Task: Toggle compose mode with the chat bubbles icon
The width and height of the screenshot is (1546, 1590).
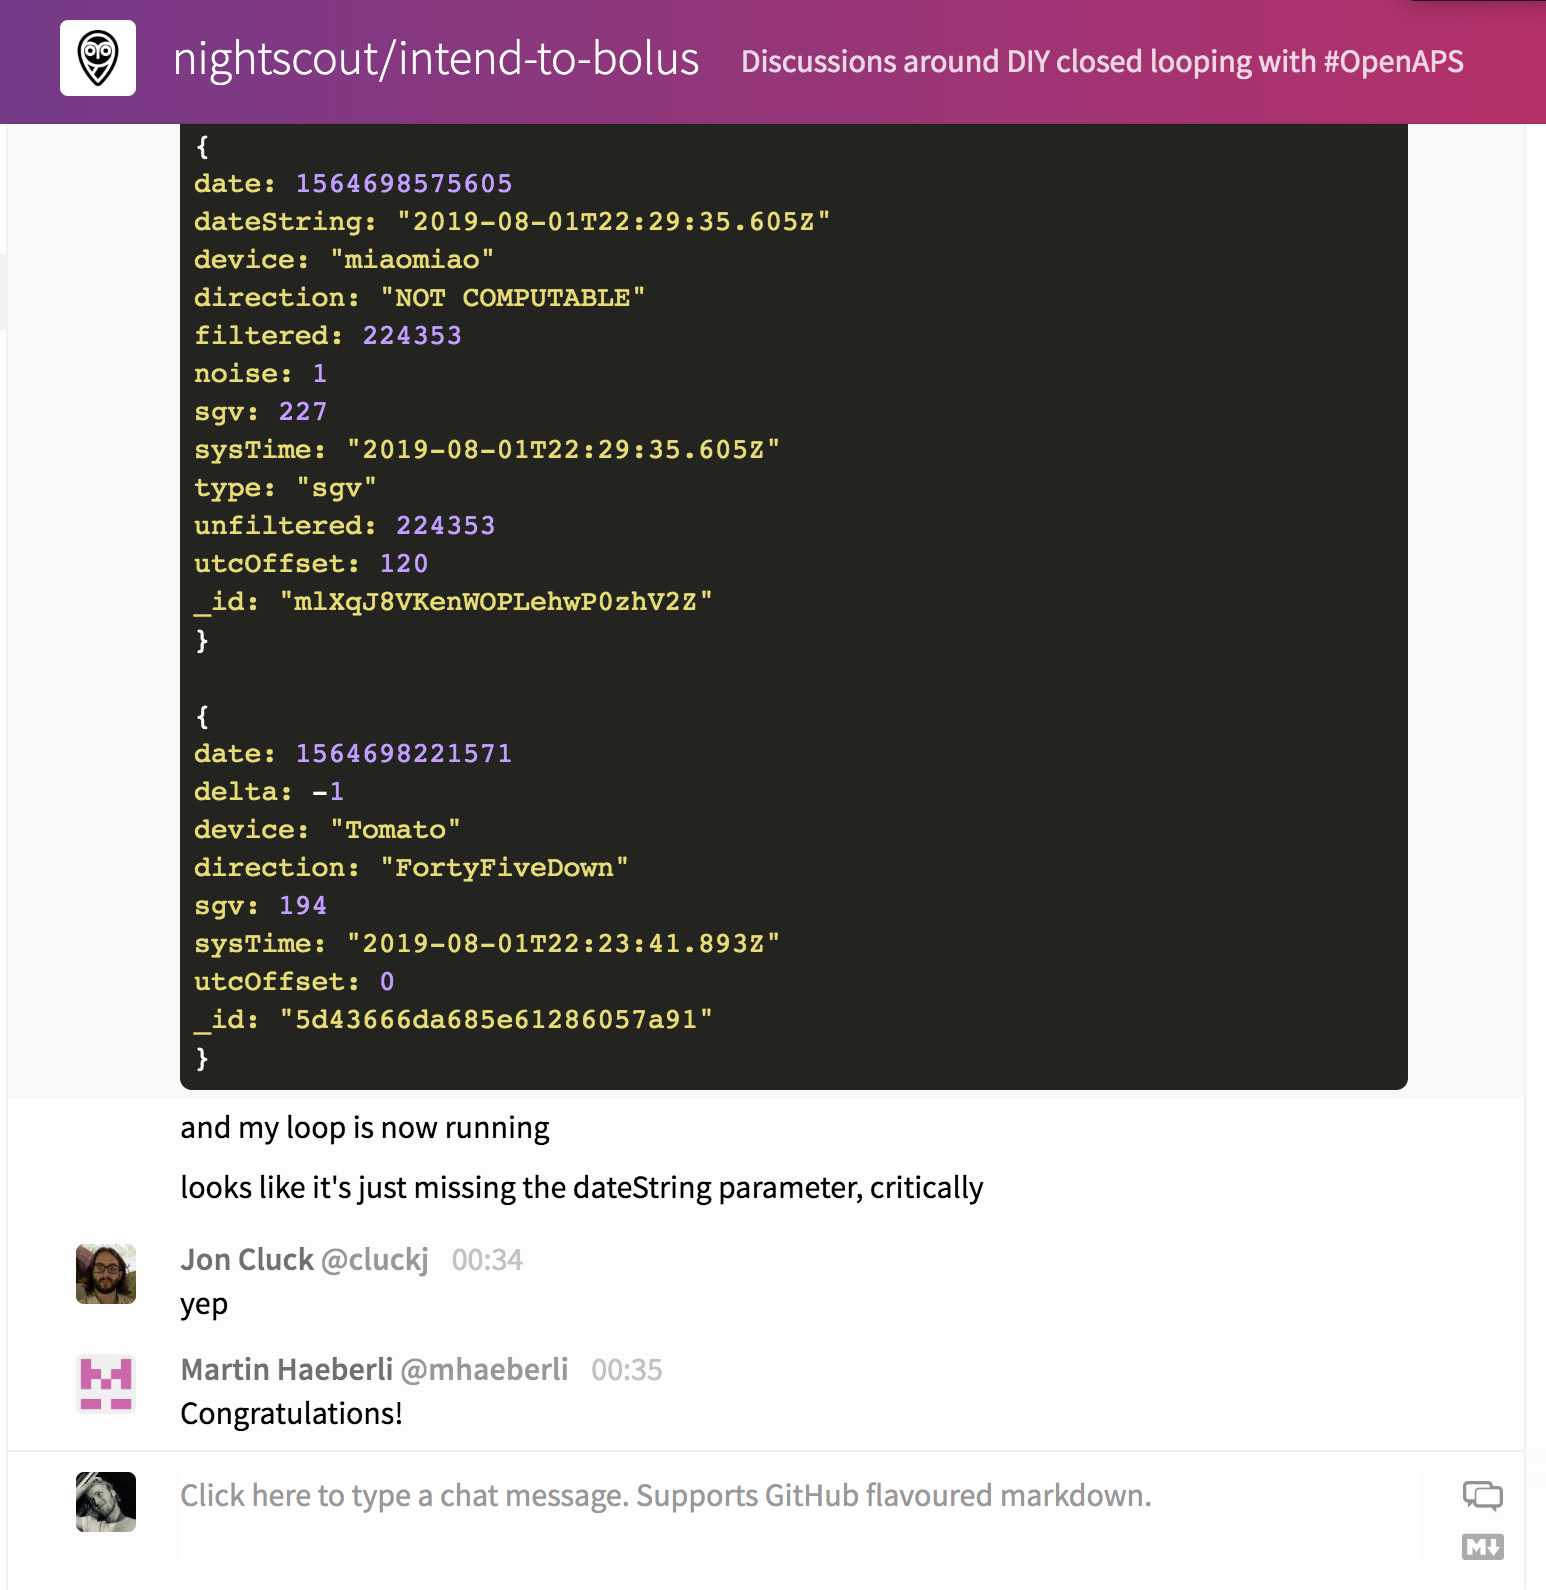Action: click(x=1483, y=1495)
